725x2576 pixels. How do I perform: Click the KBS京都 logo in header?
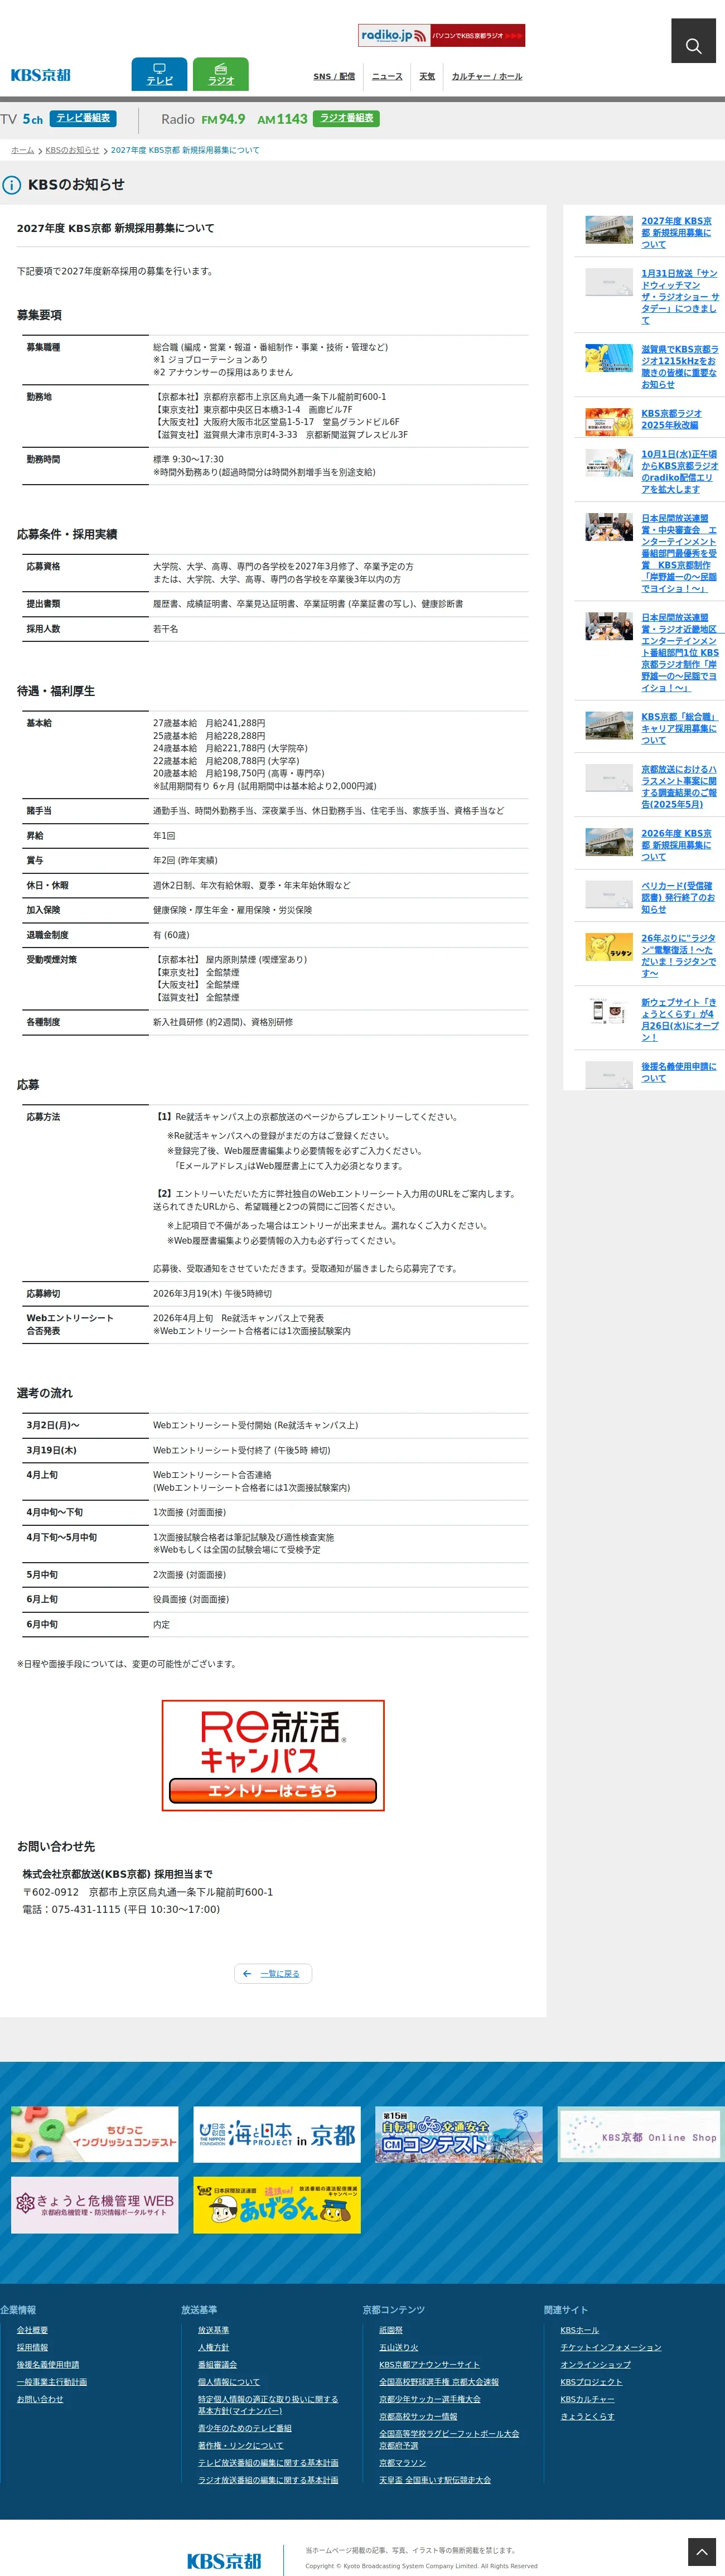[41, 75]
